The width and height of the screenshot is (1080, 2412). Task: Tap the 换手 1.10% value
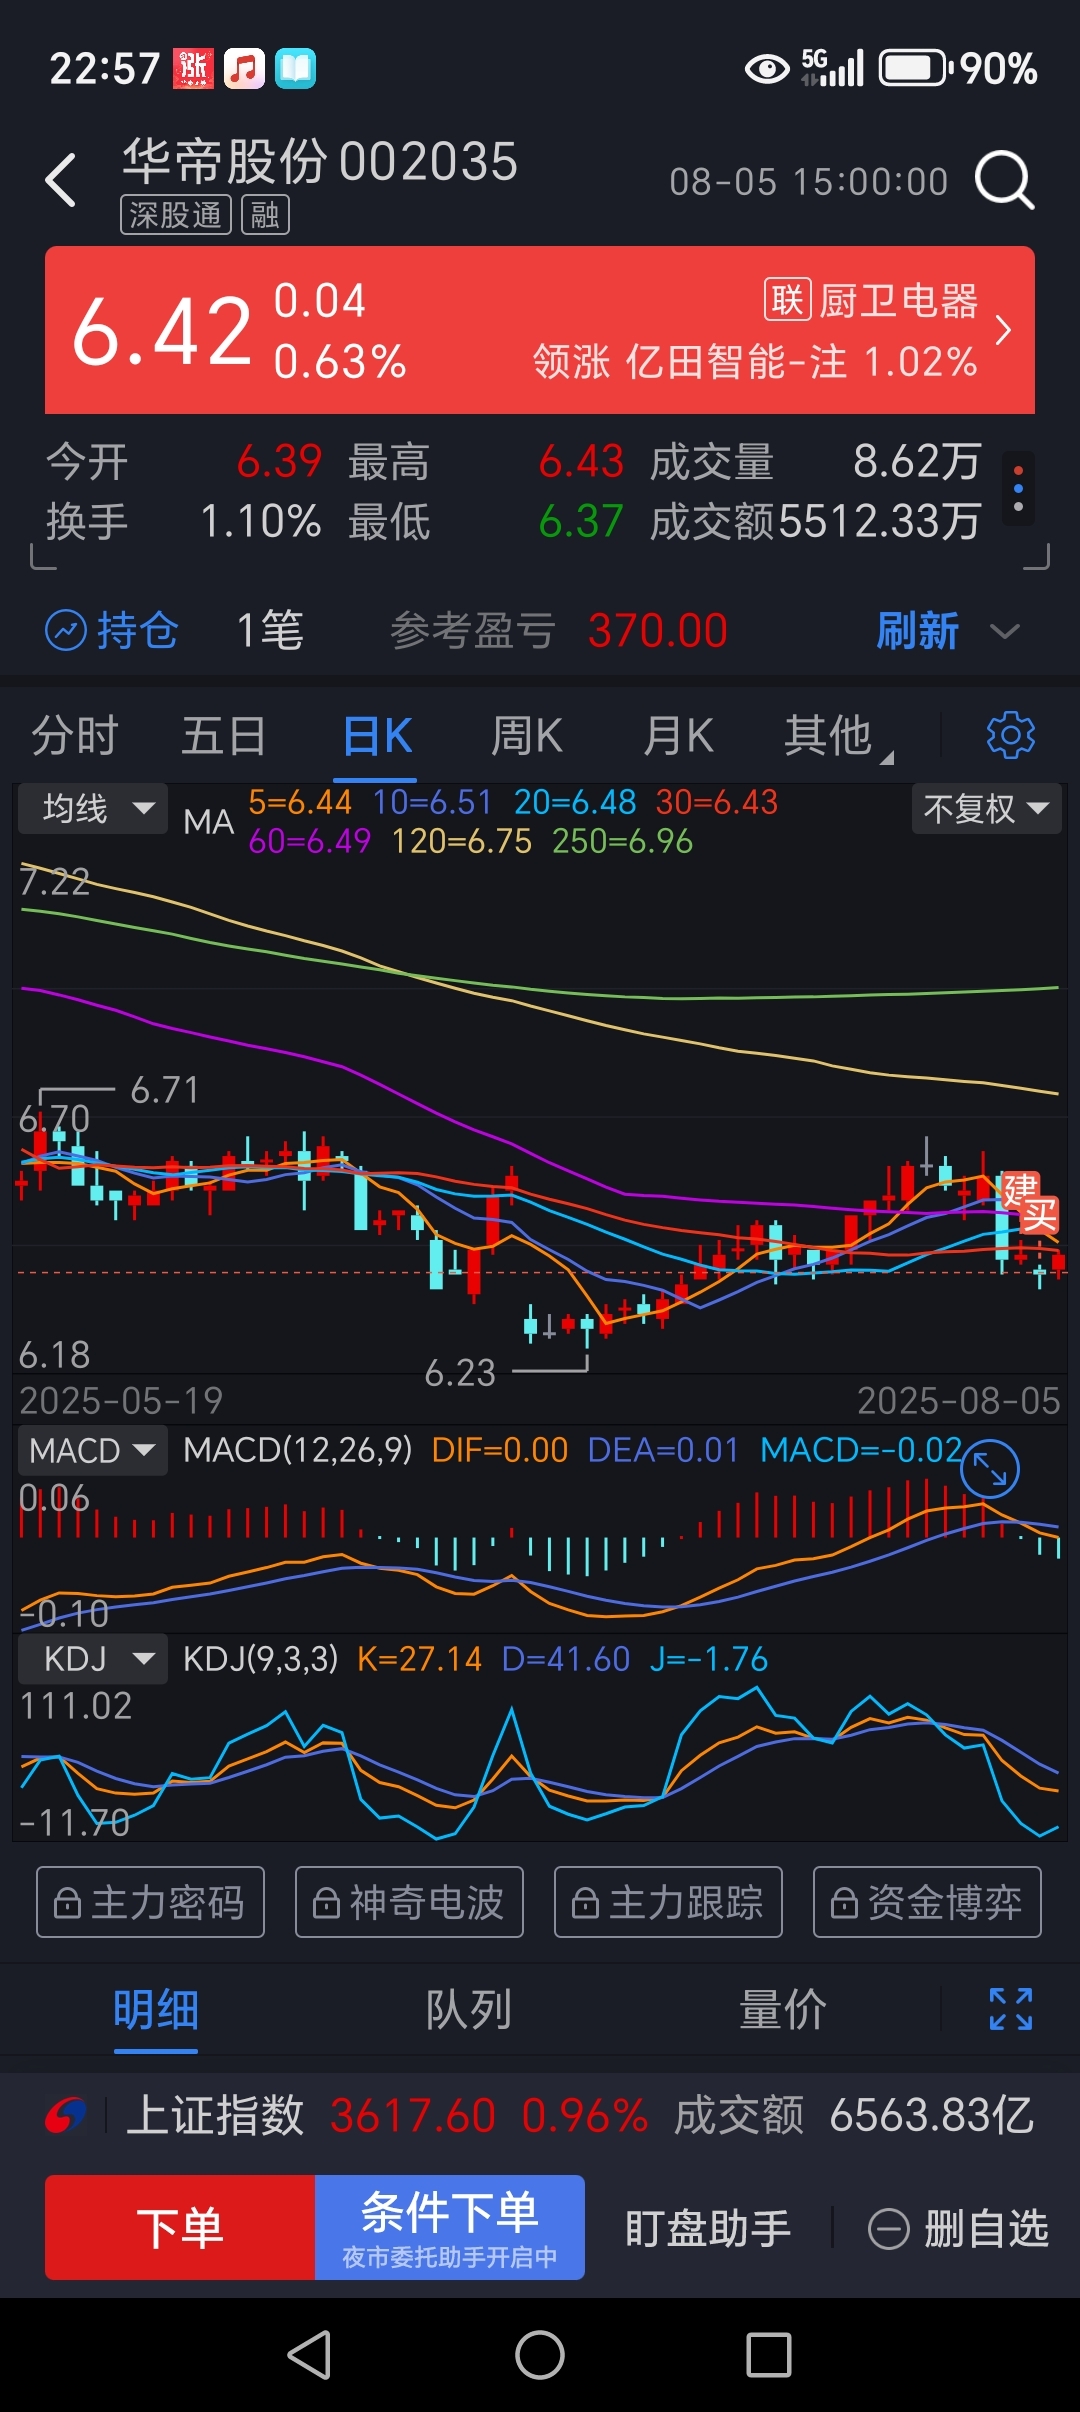coord(261,521)
